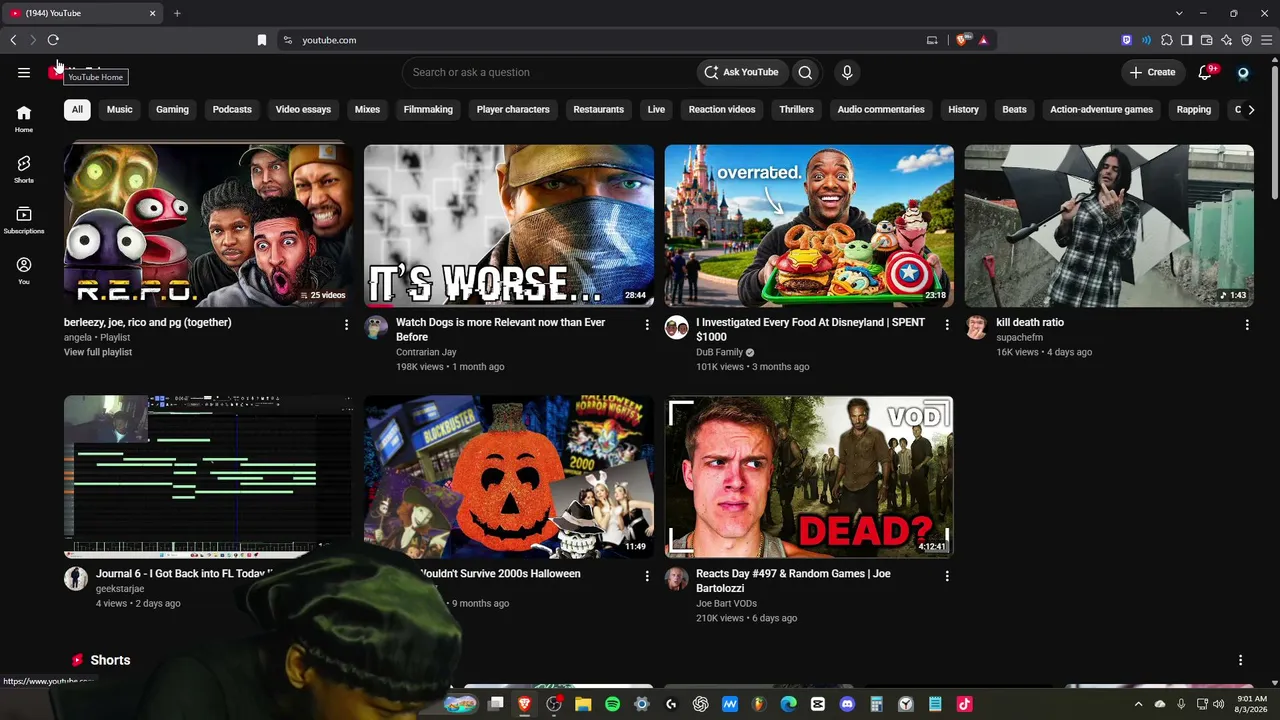Select the Music filter chip
The image size is (1280, 720).
pos(119,109)
